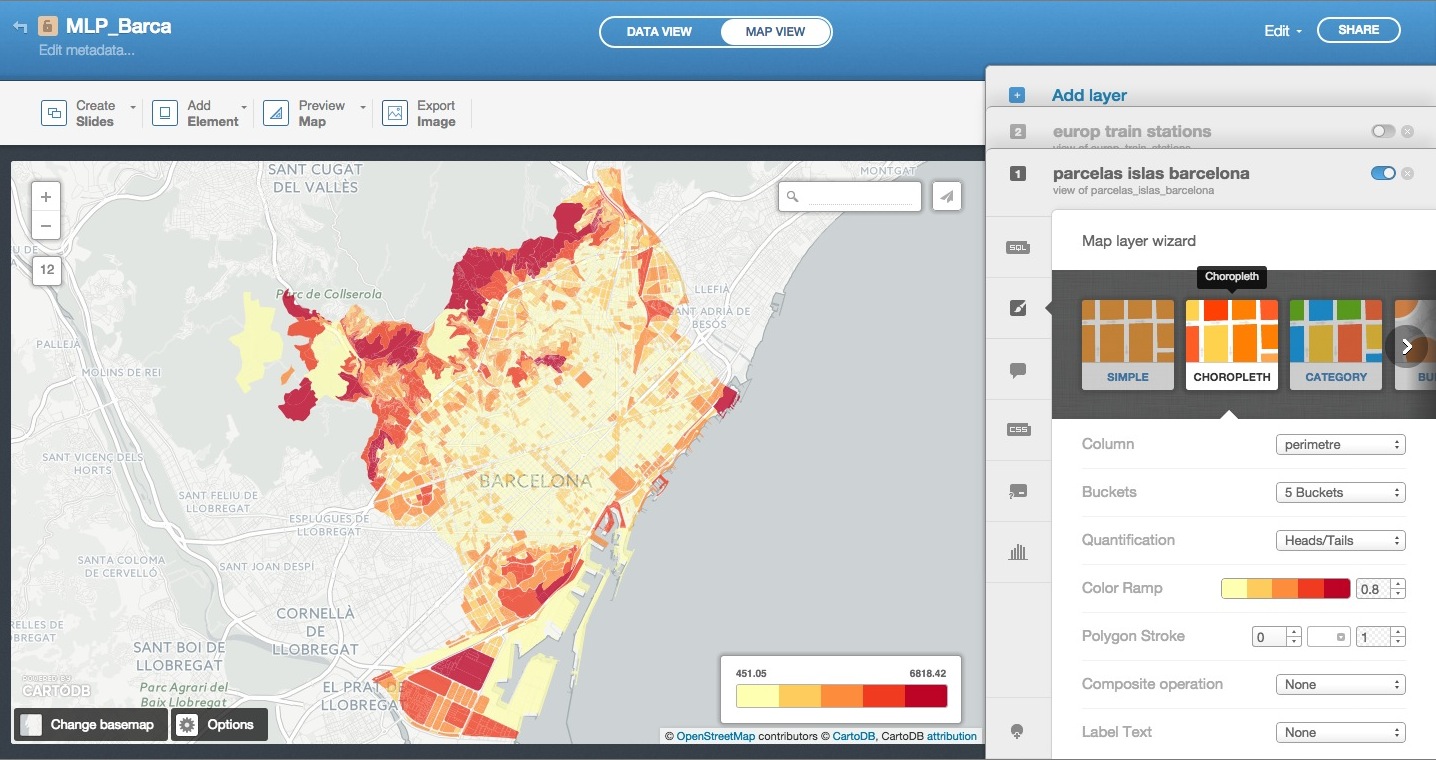Viewport: 1436px width, 760px height.
Task: Open the filters histogram icon
Action: click(x=1018, y=552)
